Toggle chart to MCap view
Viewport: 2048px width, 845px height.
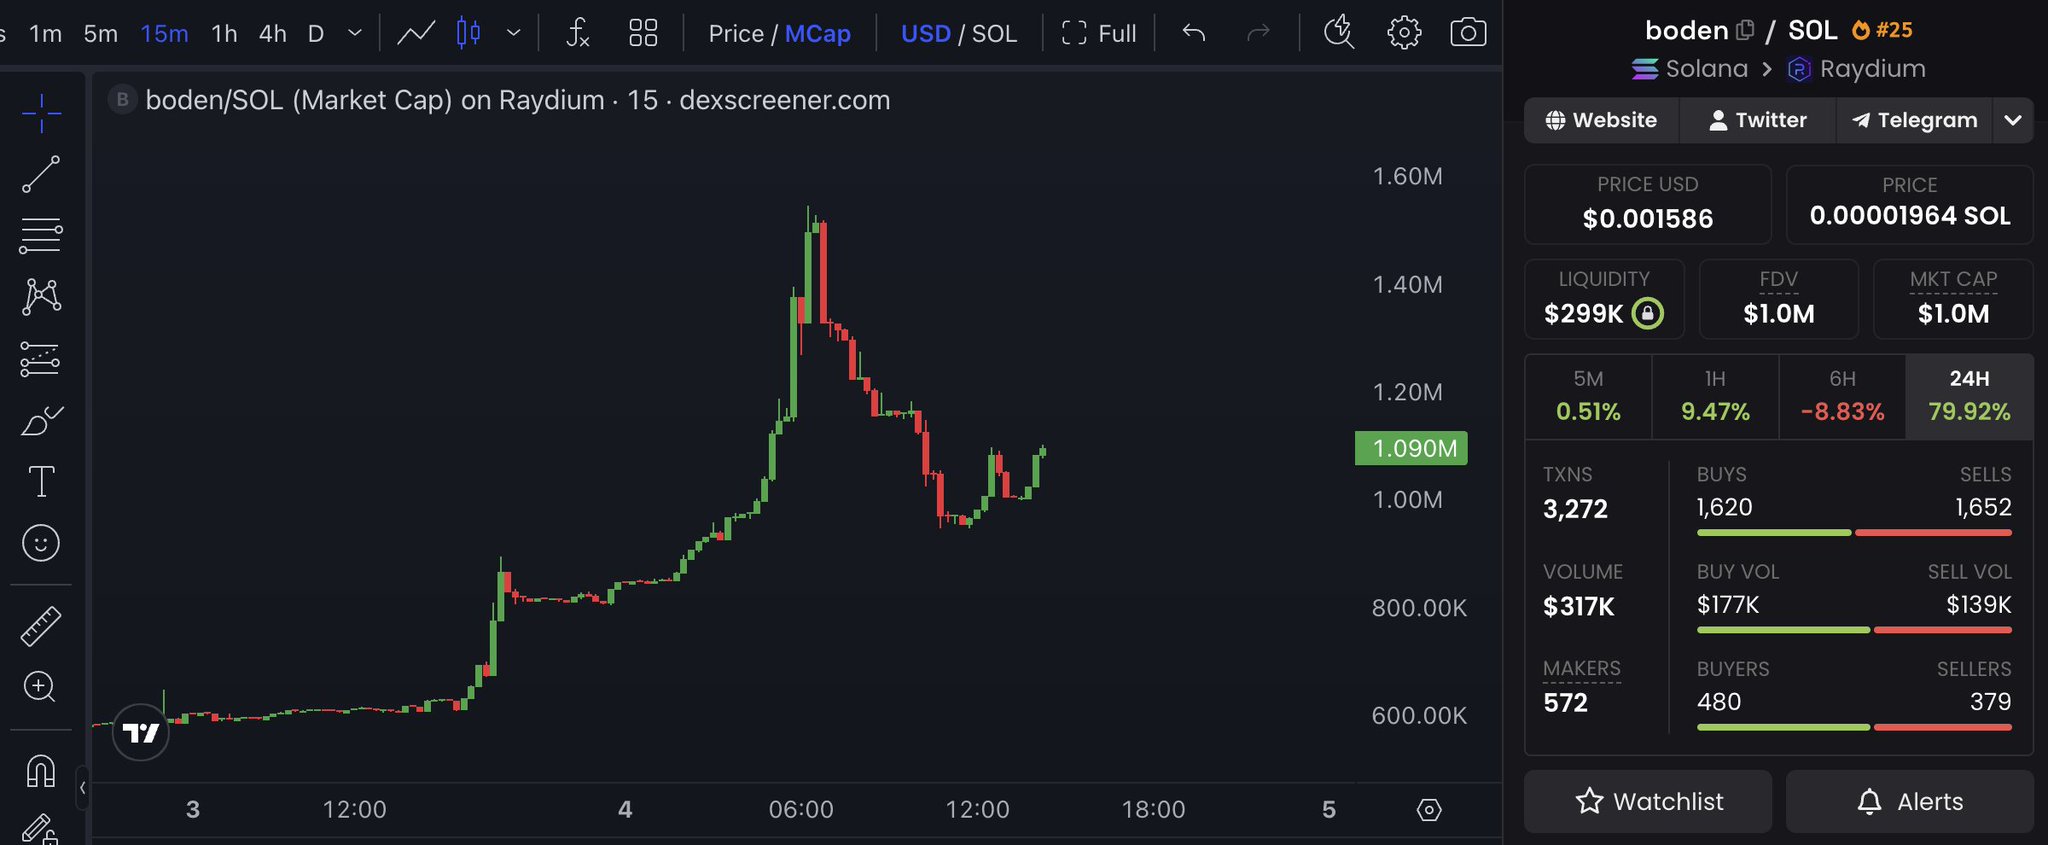pyautogui.click(x=817, y=34)
